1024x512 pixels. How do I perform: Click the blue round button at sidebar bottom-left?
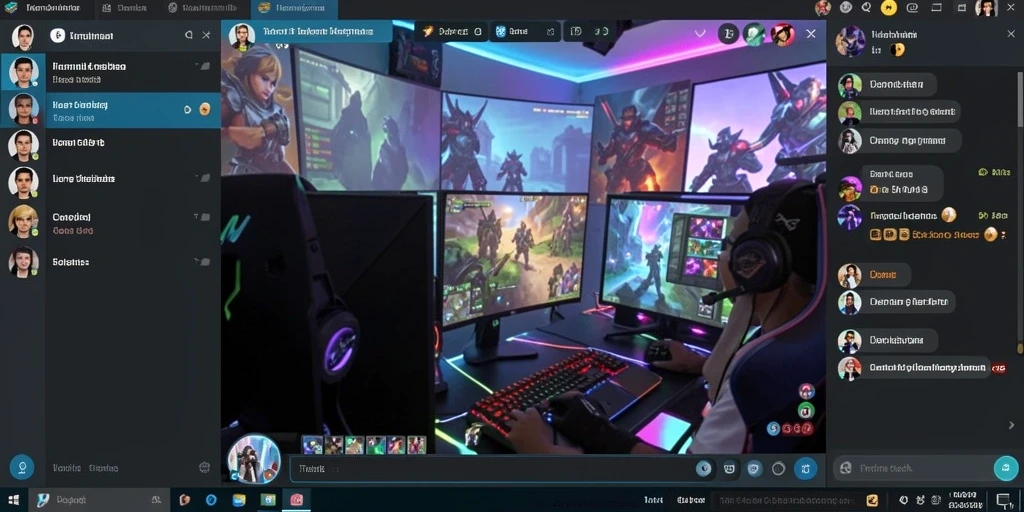[22, 467]
